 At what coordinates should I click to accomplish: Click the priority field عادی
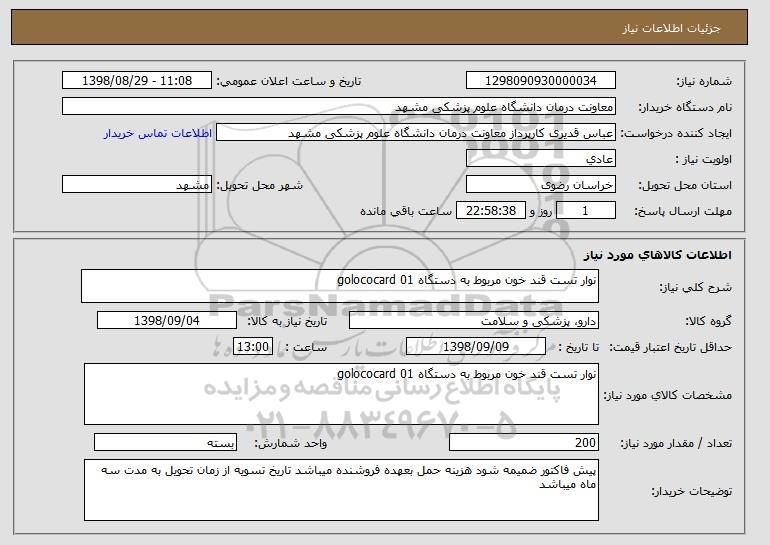[541, 159]
